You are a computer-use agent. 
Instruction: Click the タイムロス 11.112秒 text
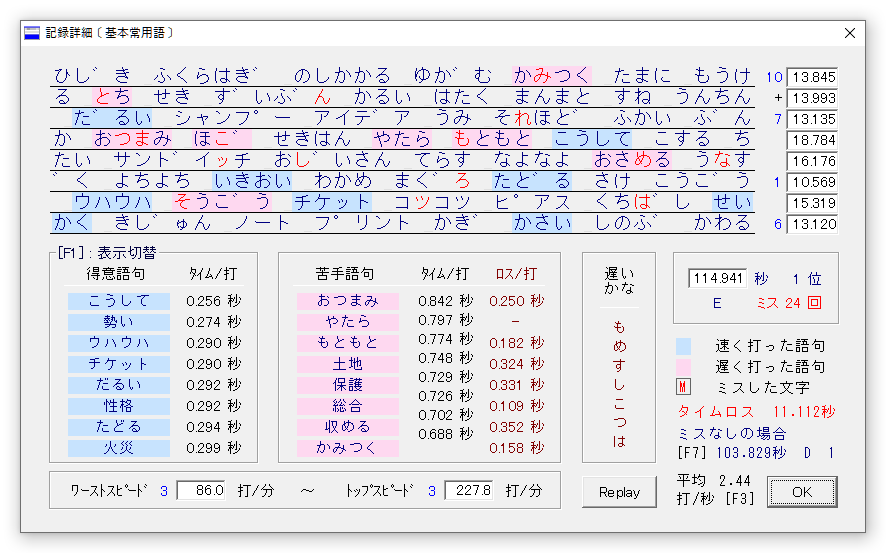tap(757, 411)
